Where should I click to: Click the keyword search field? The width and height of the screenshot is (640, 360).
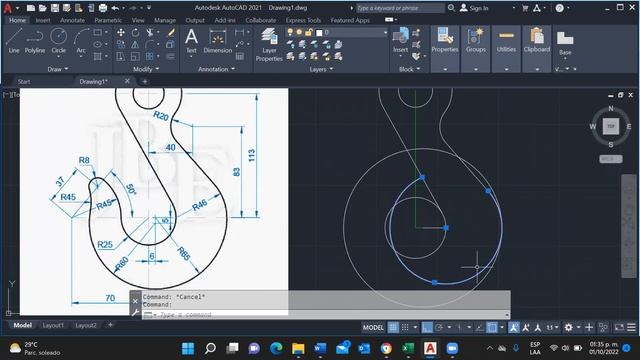click(x=400, y=8)
